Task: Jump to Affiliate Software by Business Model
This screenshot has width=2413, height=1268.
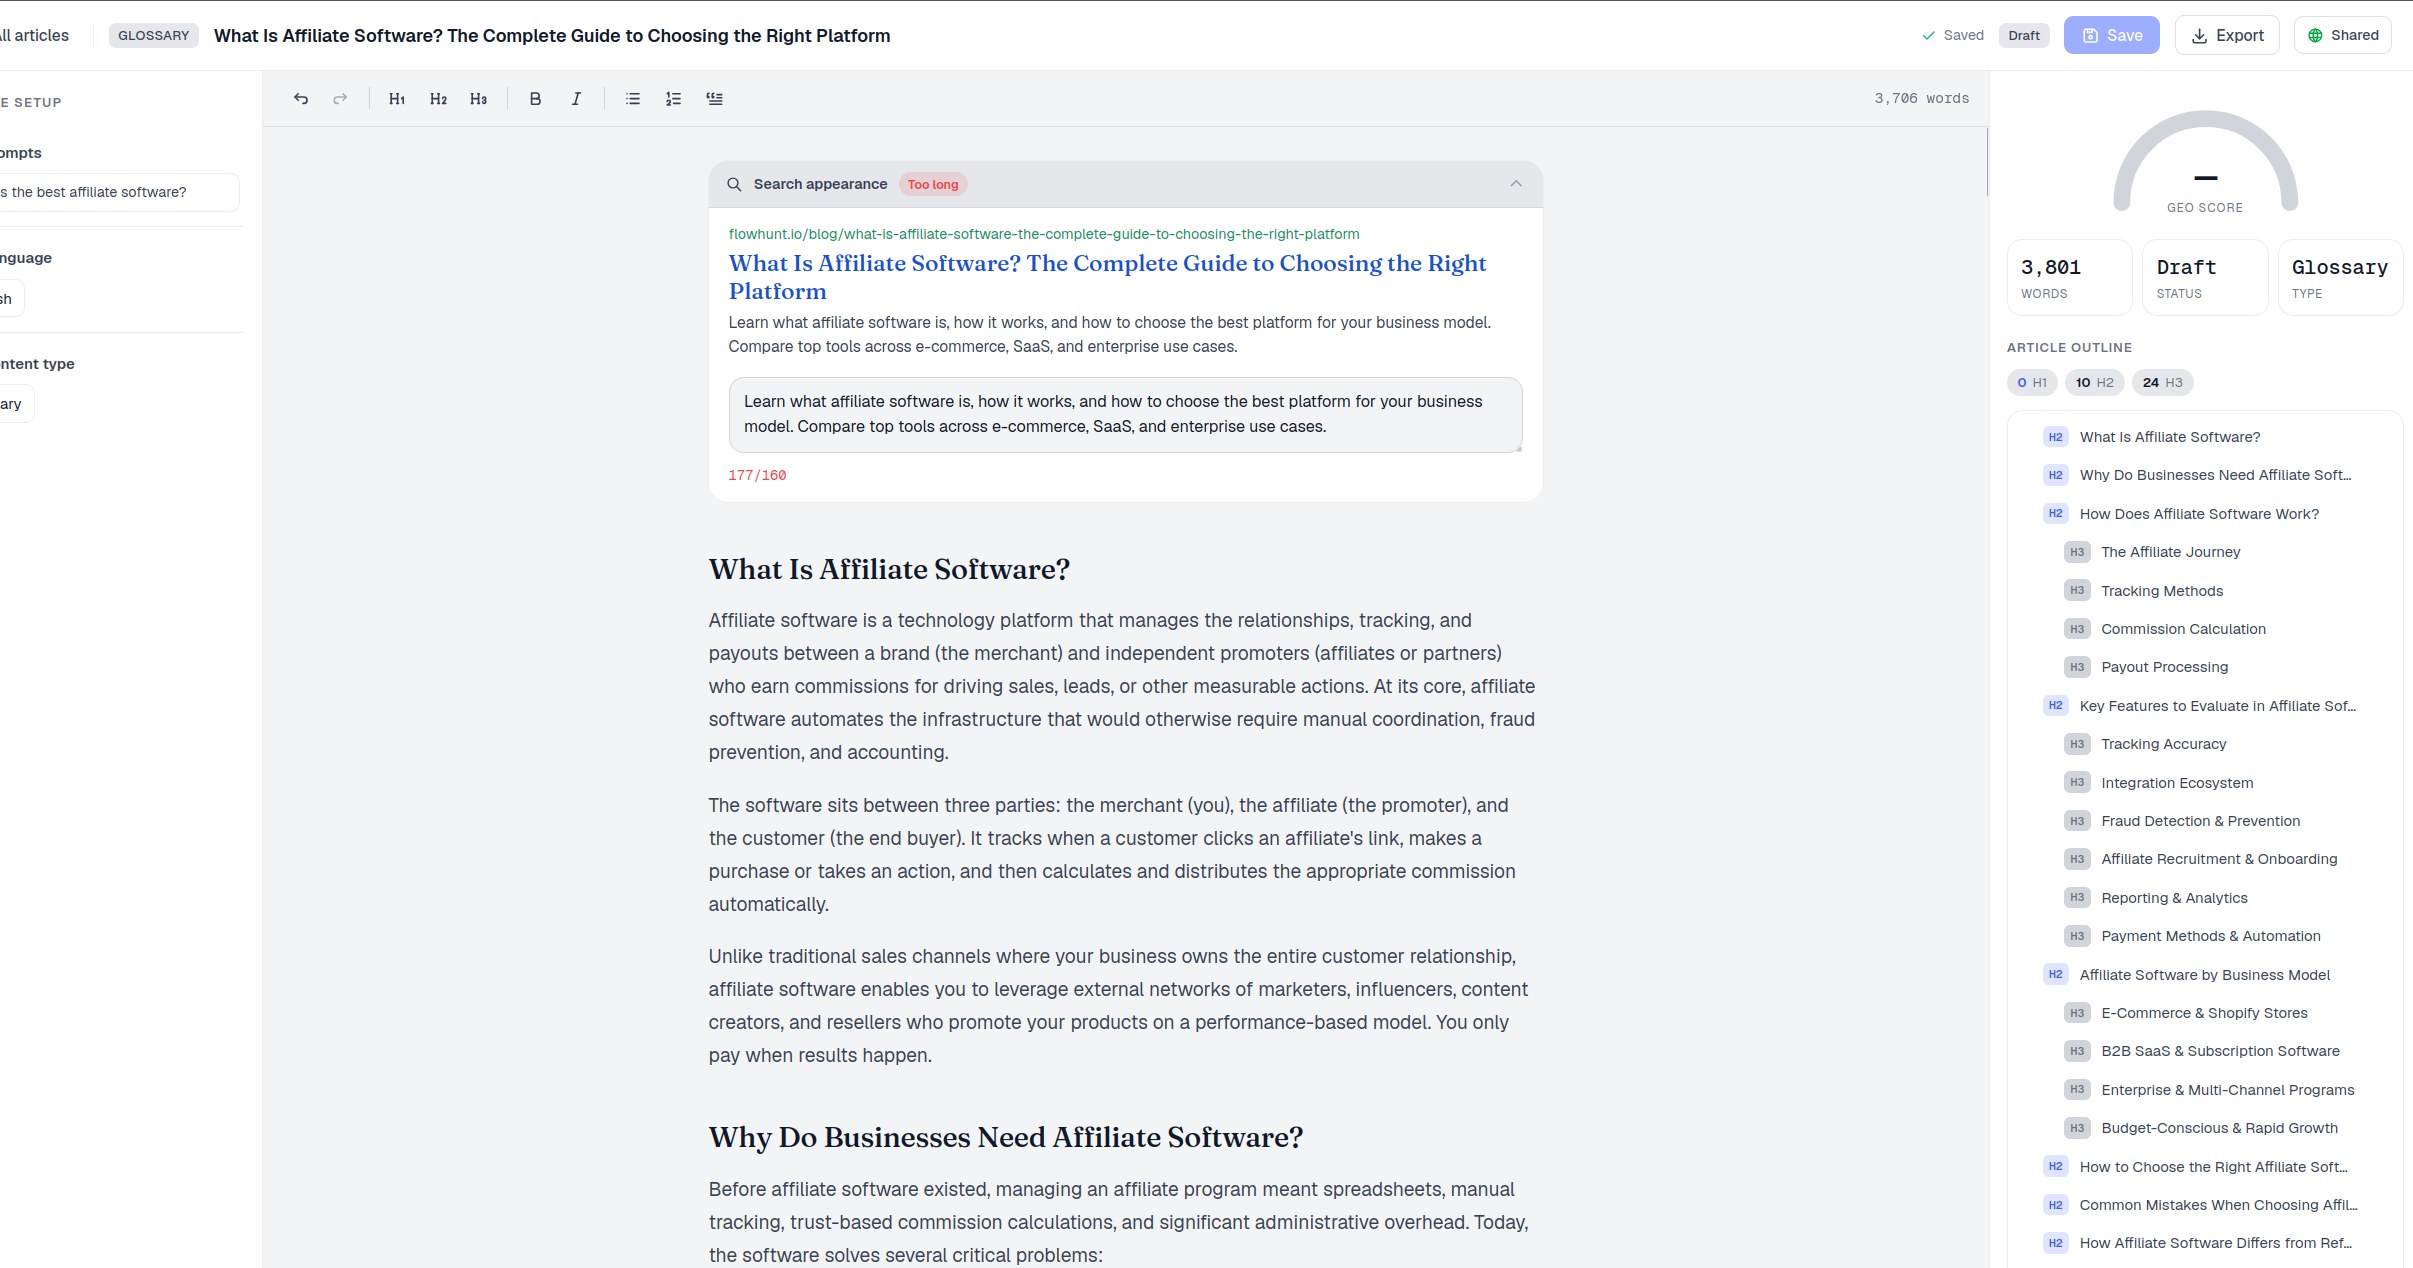Action: coord(2204,975)
